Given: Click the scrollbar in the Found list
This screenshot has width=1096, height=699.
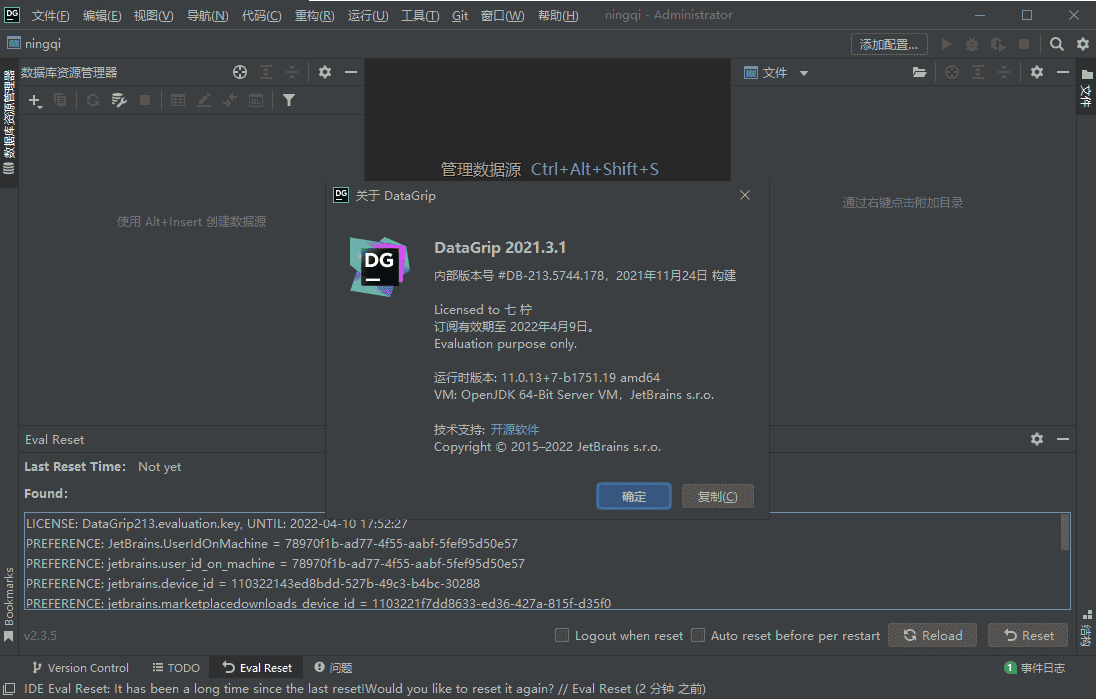Looking at the screenshot, I should (1064, 535).
